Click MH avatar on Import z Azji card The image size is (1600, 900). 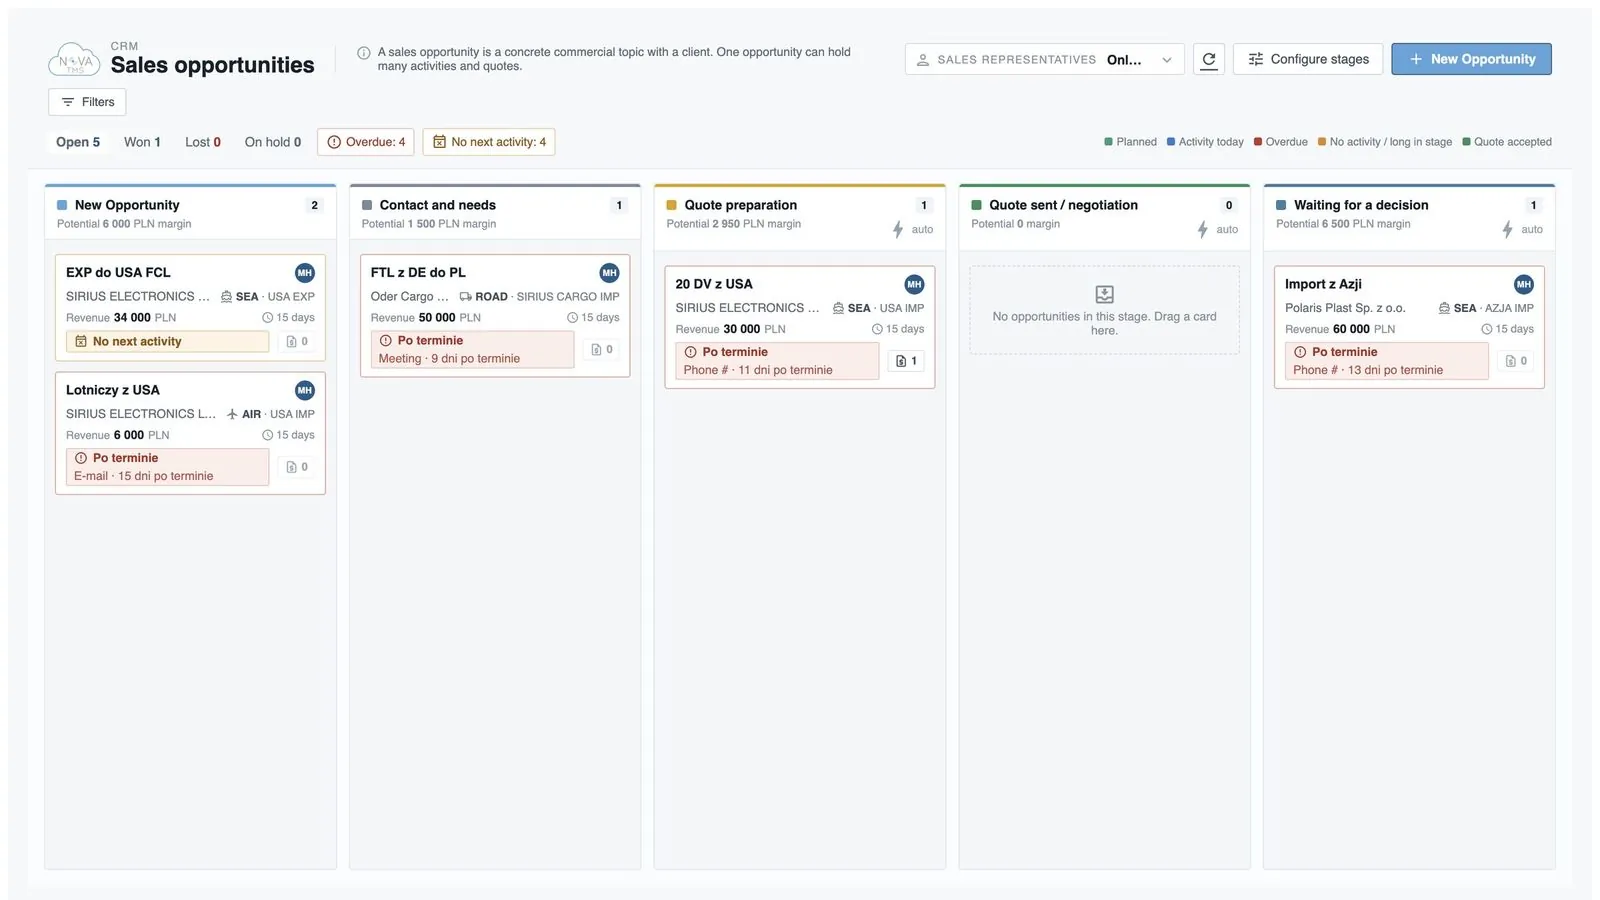pos(1523,284)
